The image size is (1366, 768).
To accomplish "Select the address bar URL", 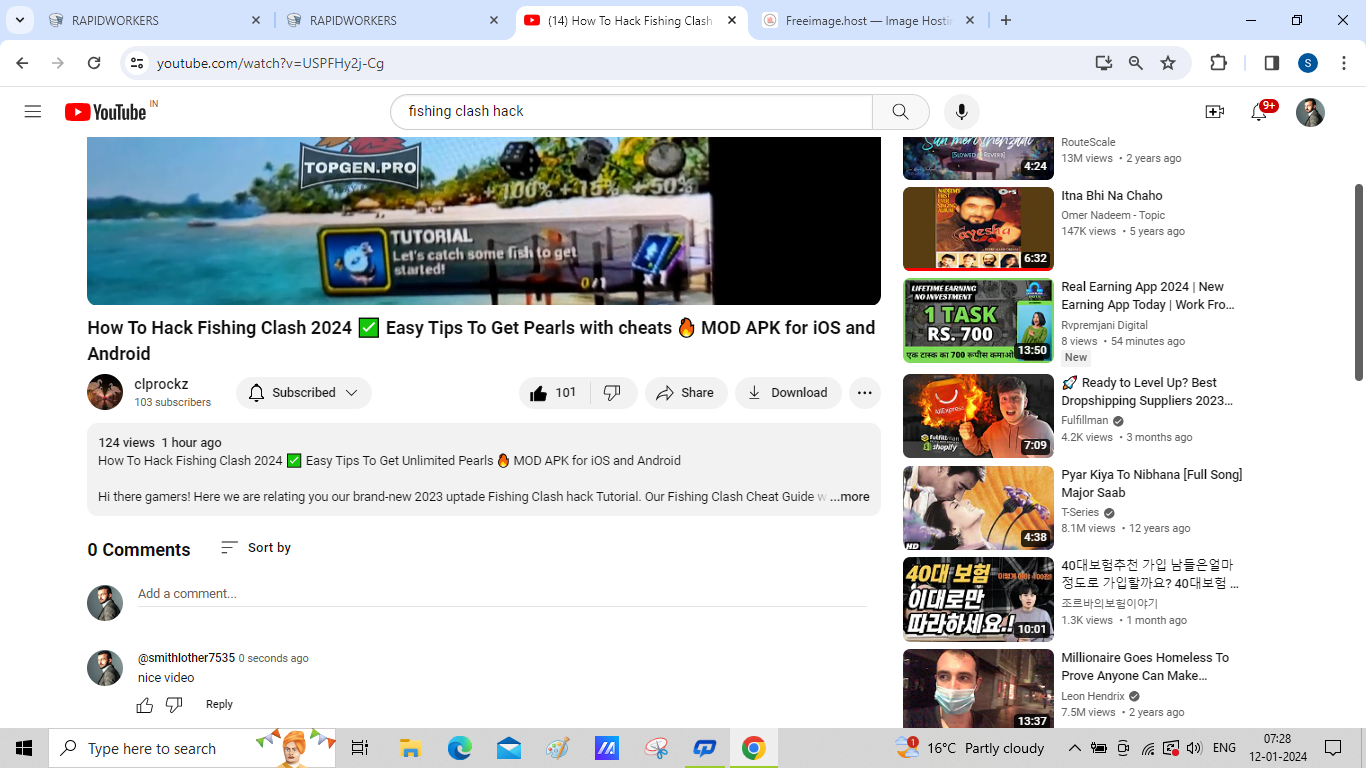I will pos(270,63).
